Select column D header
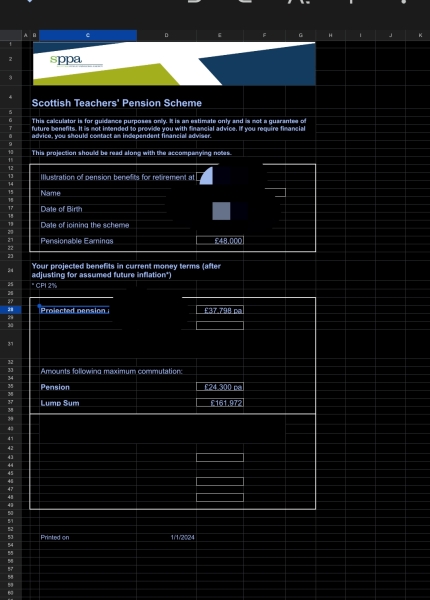The width and height of the screenshot is (430, 600). point(166,35)
